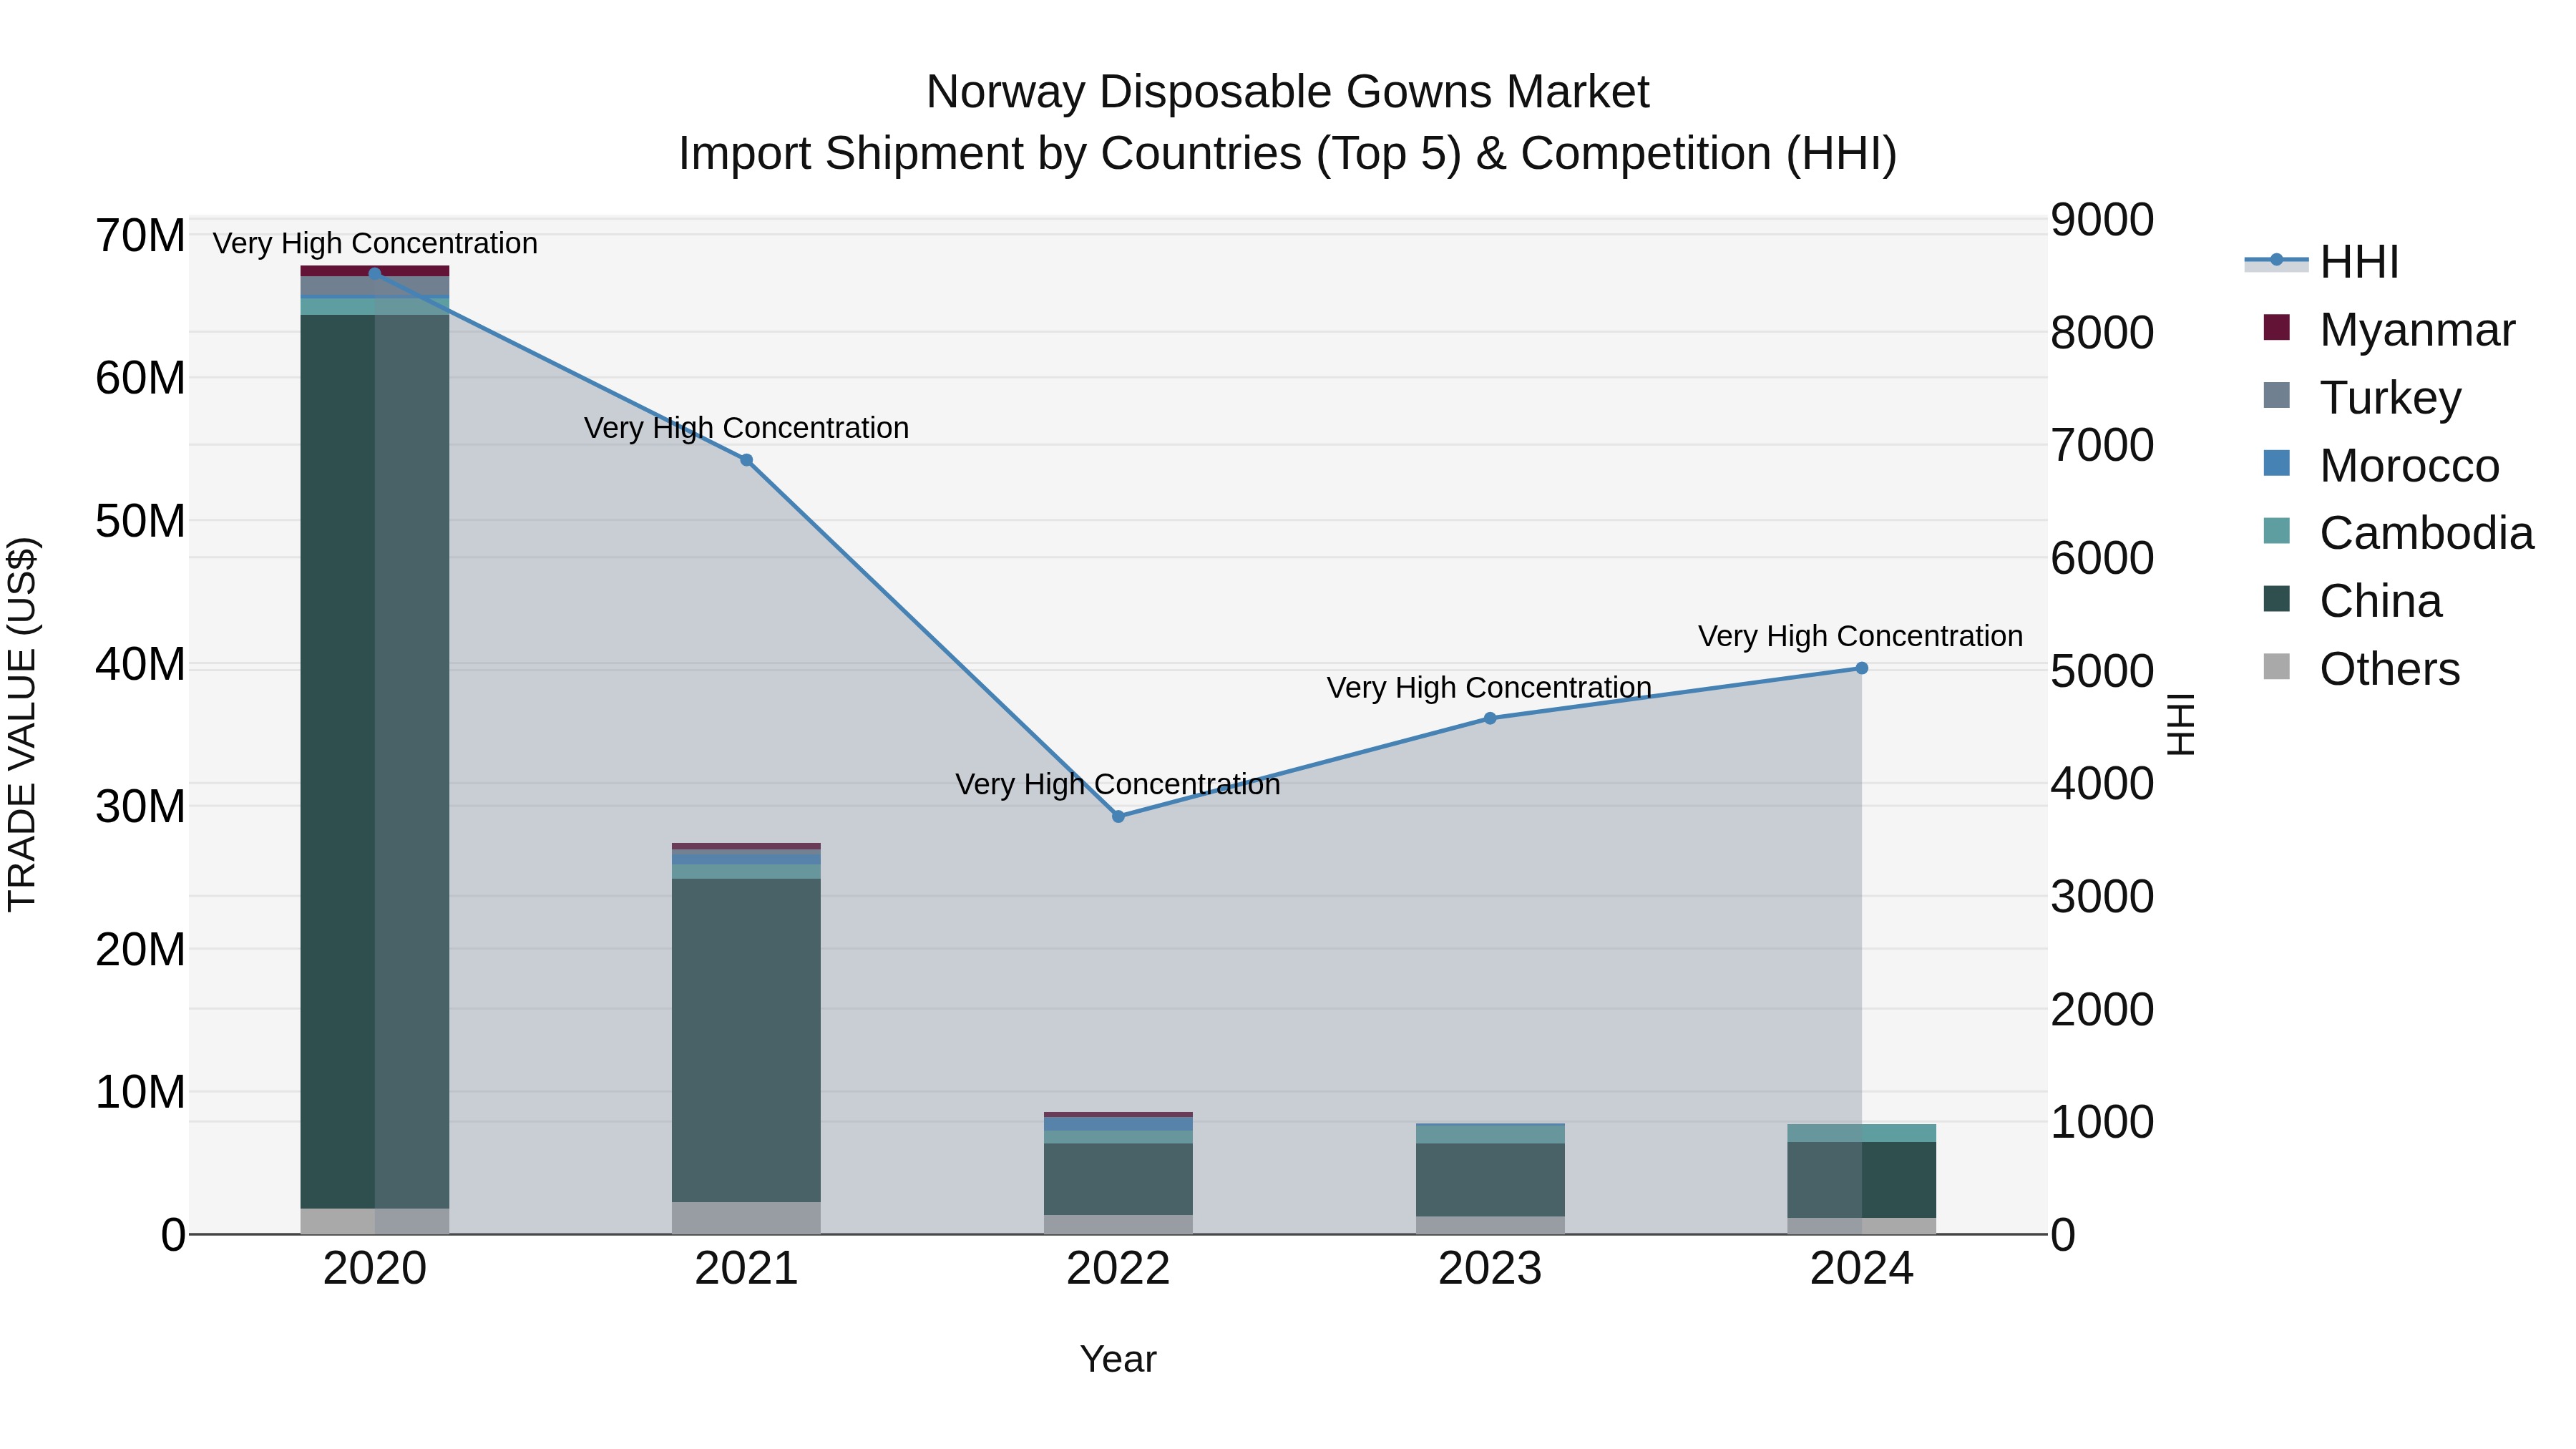
Task: Select the 2022 HHI data point
Action: click(1118, 816)
